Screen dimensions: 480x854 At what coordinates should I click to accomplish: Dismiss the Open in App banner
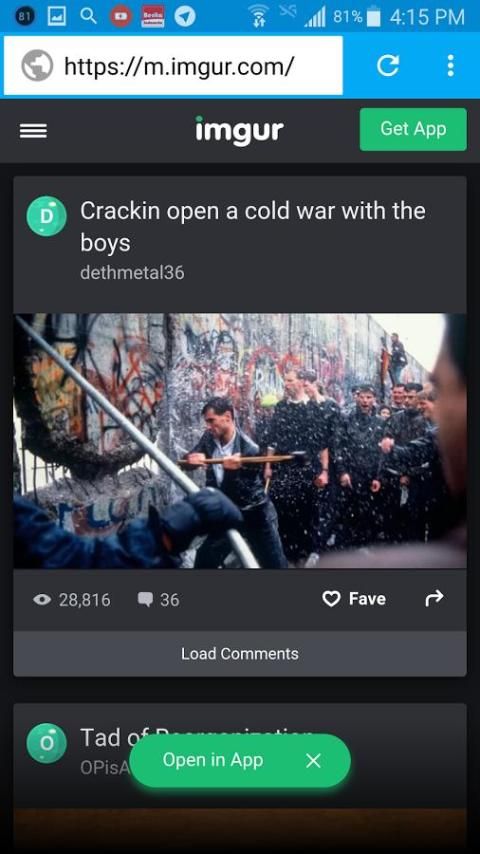313,761
